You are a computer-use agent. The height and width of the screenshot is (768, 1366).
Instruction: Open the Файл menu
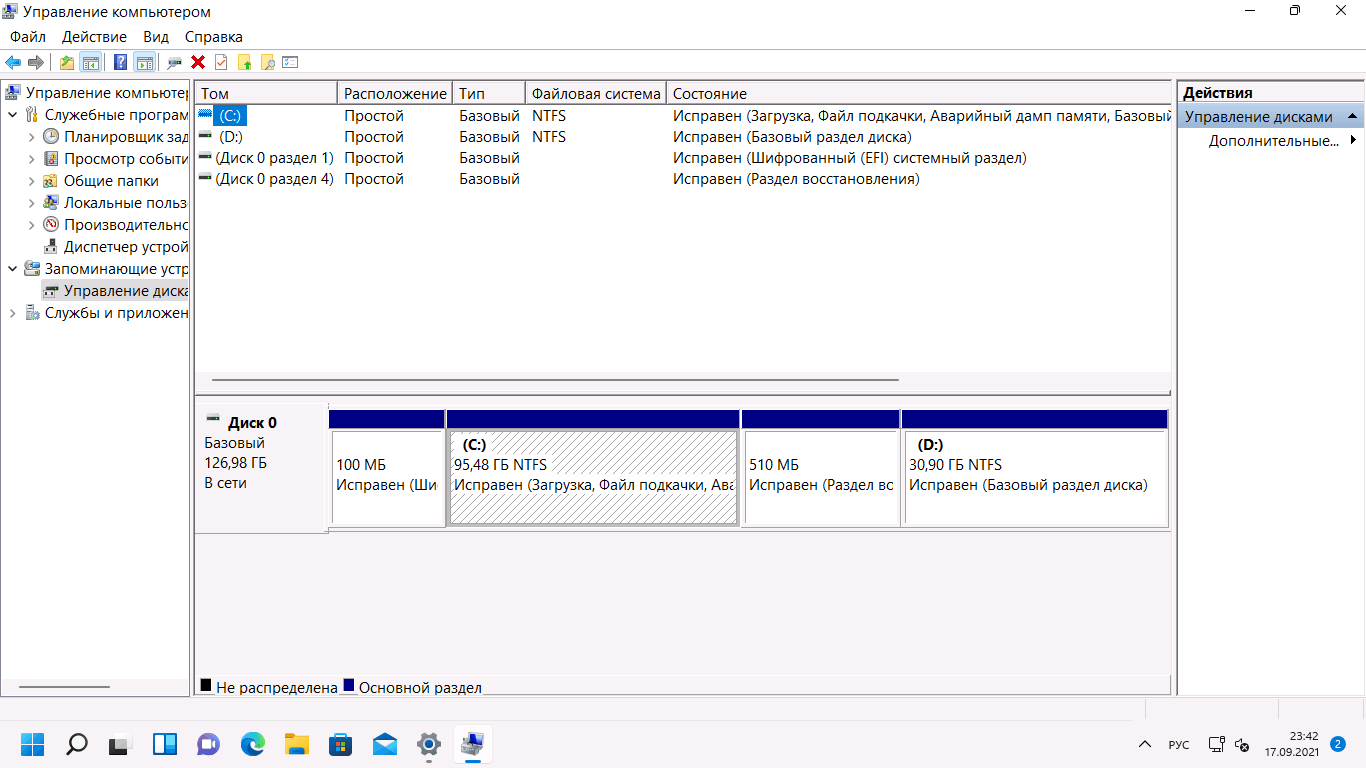[28, 37]
